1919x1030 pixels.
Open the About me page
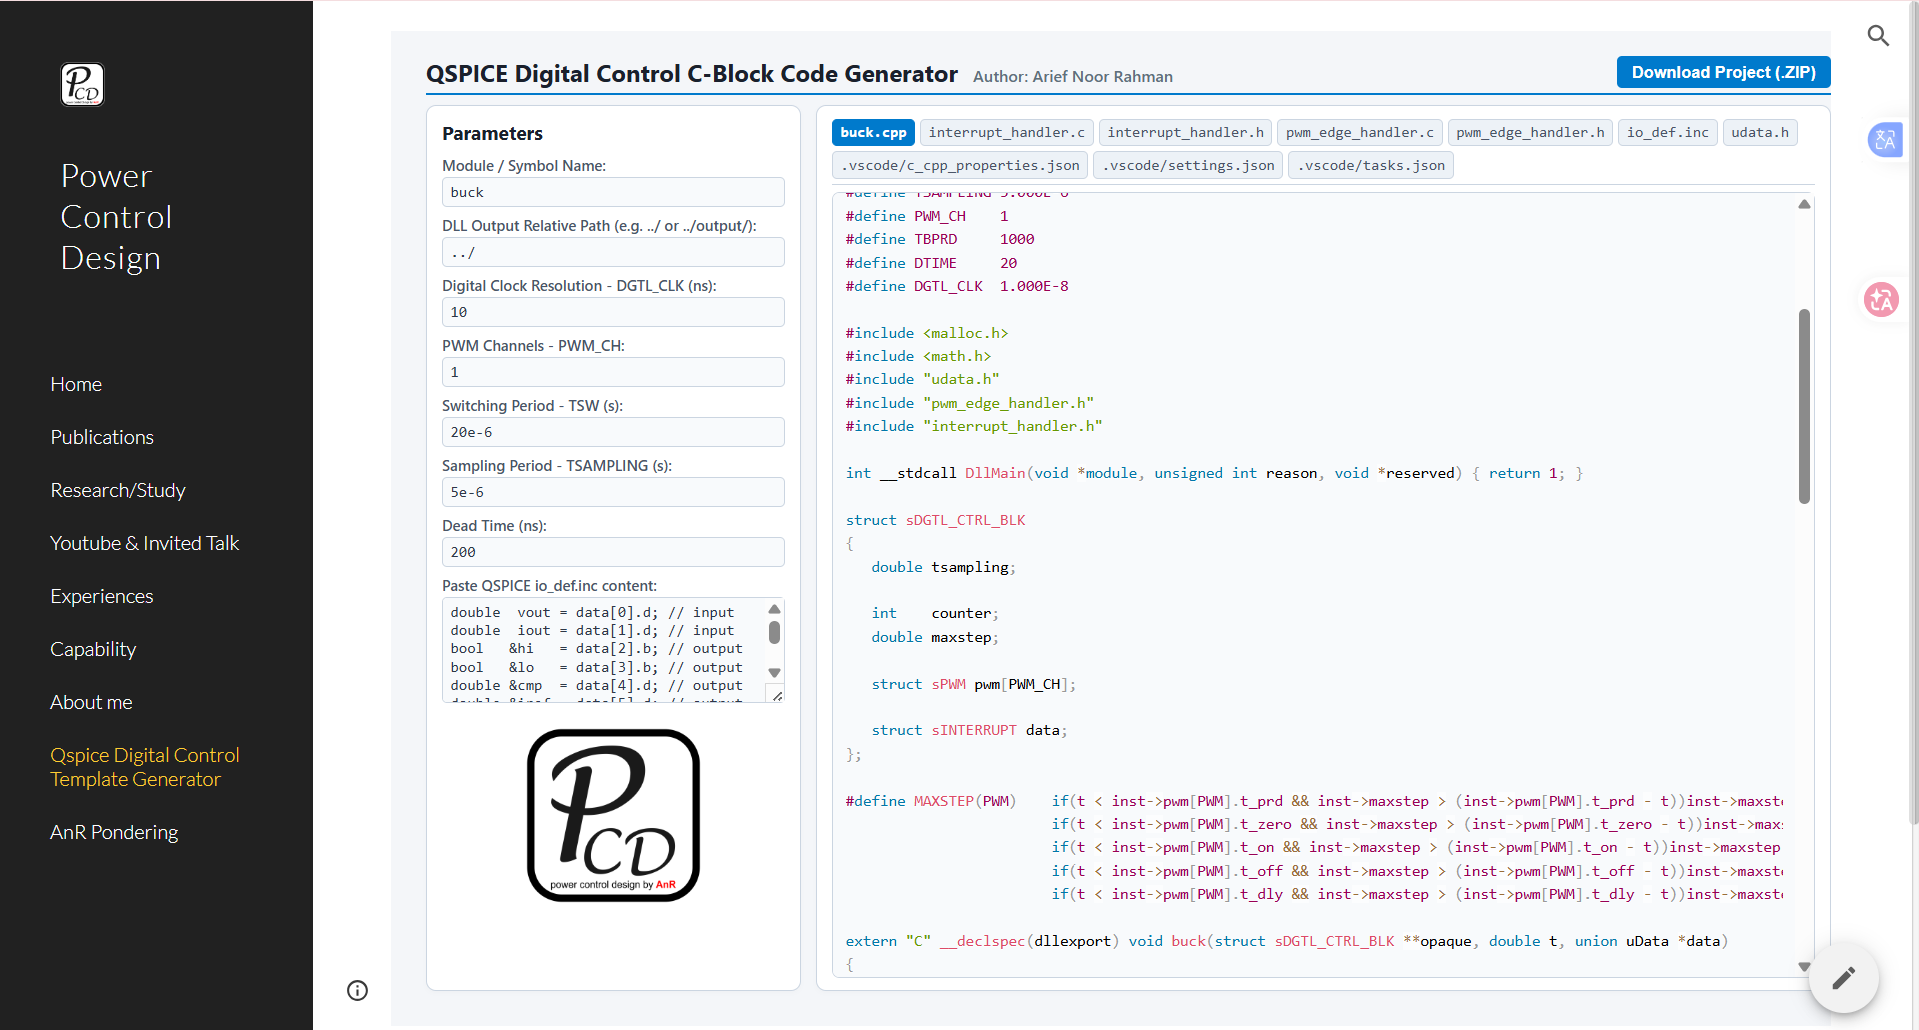coord(91,702)
